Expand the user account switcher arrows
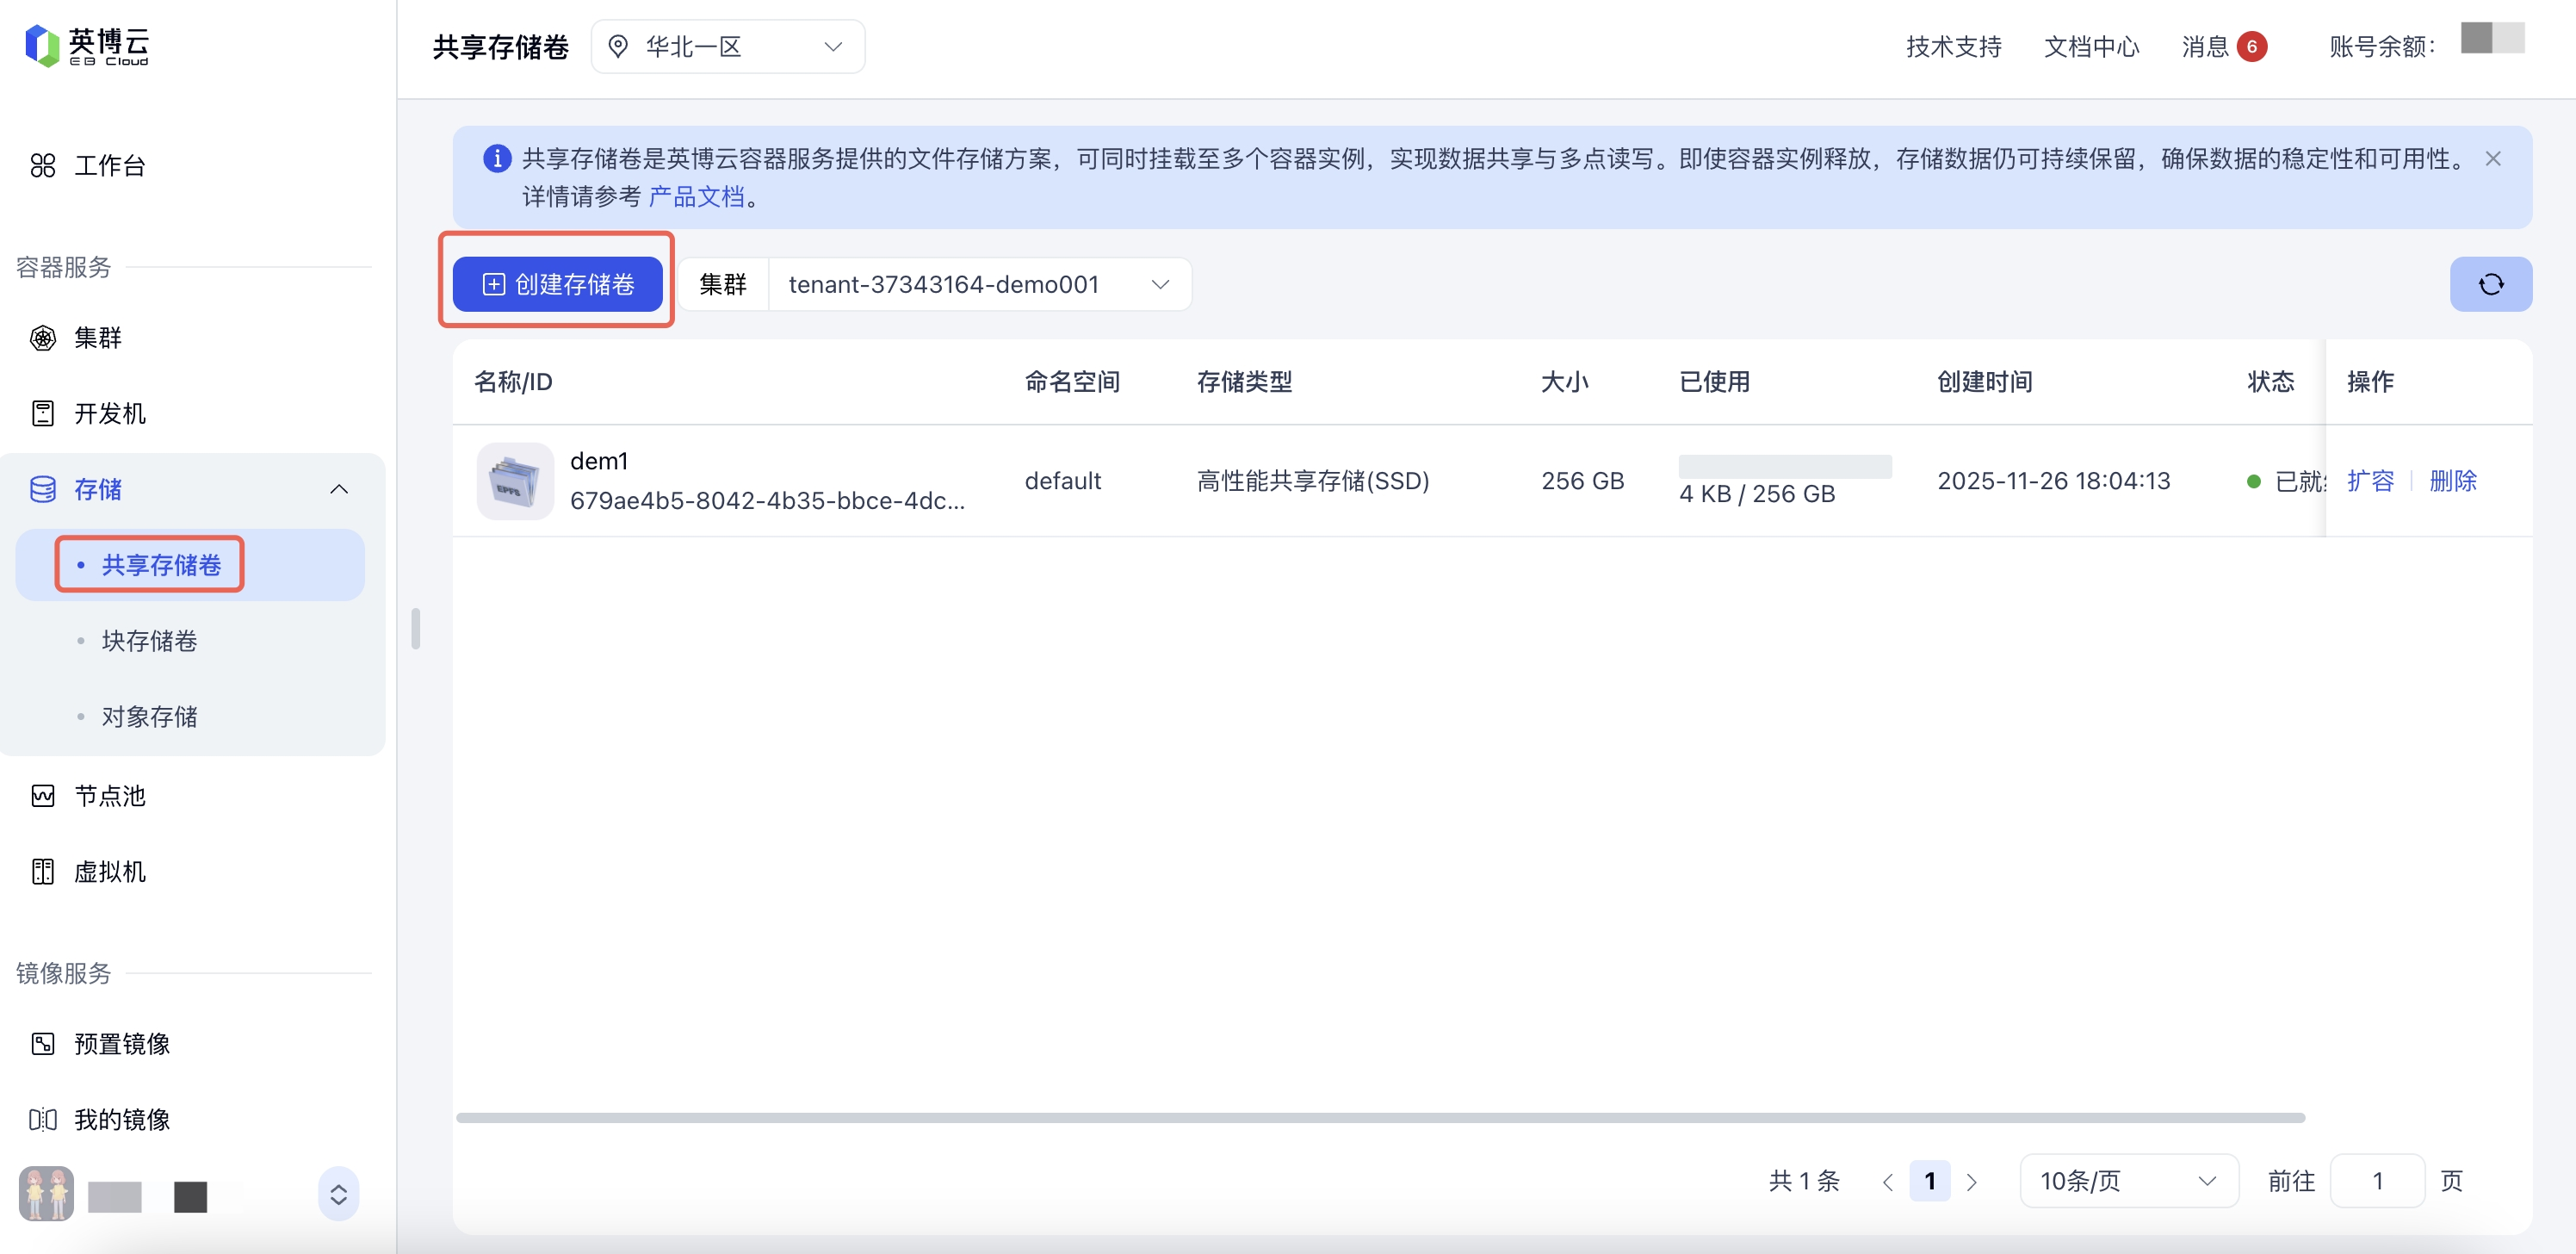The image size is (2576, 1254). coord(338,1194)
